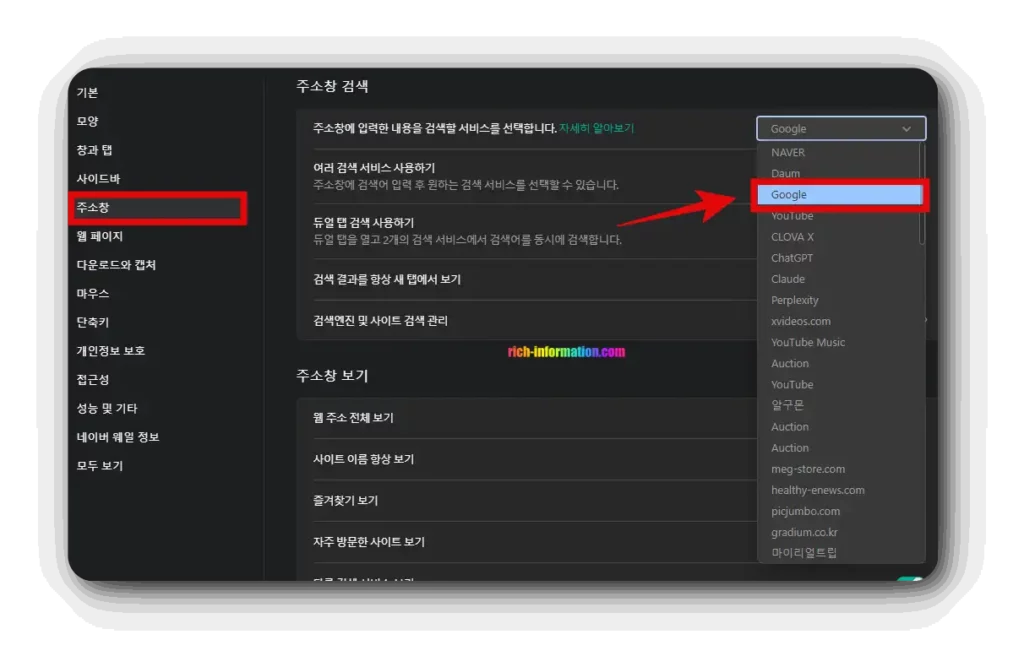
Task: Choose 알구몬 from the dropdown list
Action: (839, 406)
